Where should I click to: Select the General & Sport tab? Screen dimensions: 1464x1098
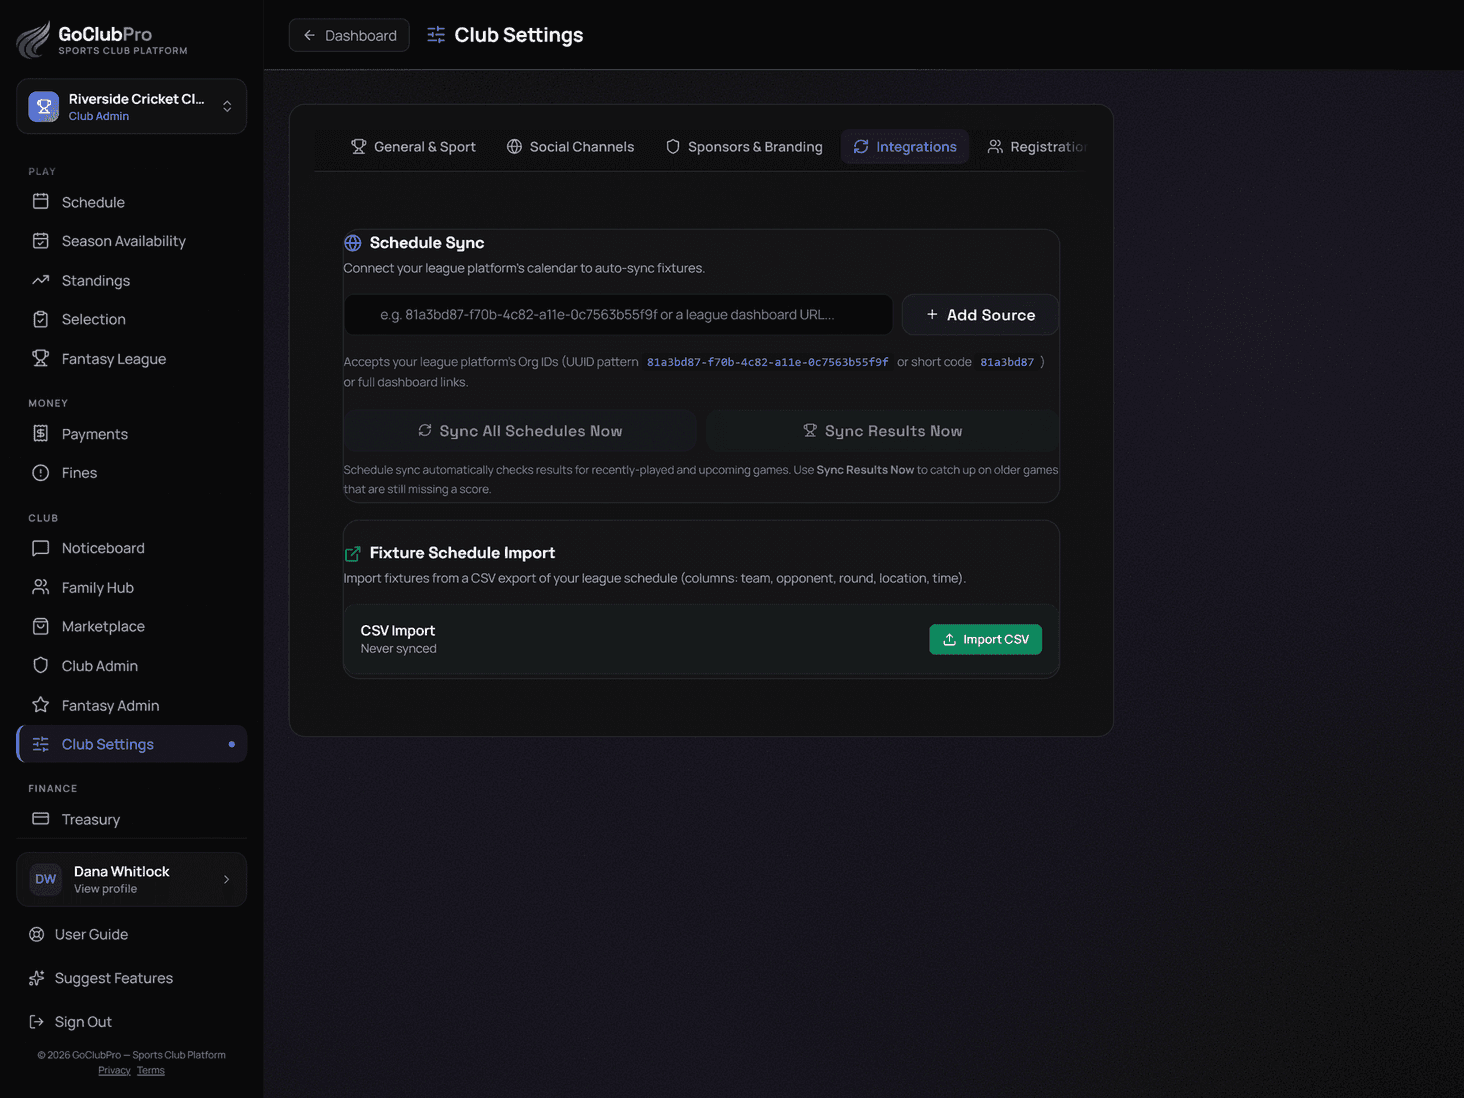[x=413, y=147]
